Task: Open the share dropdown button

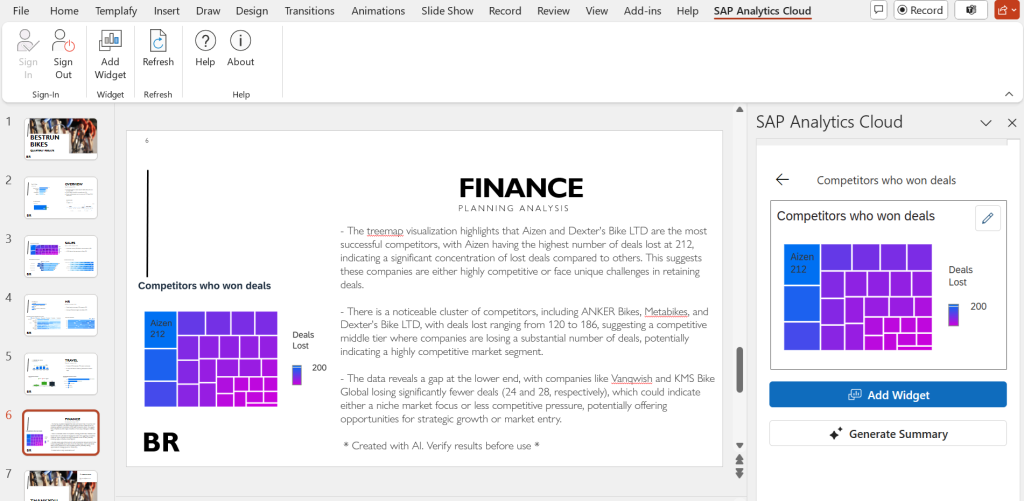Action: click(1008, 10)
